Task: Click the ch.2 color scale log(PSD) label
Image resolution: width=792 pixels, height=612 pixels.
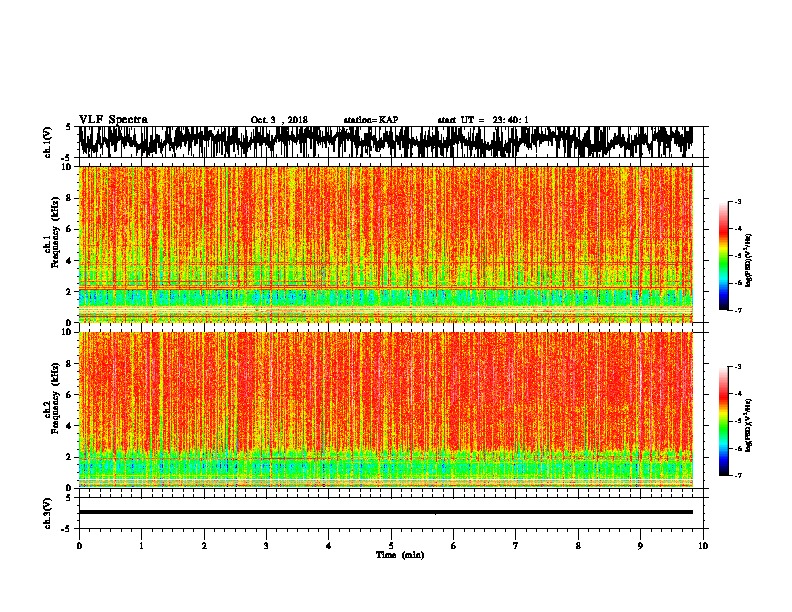Action: point(749,425)
